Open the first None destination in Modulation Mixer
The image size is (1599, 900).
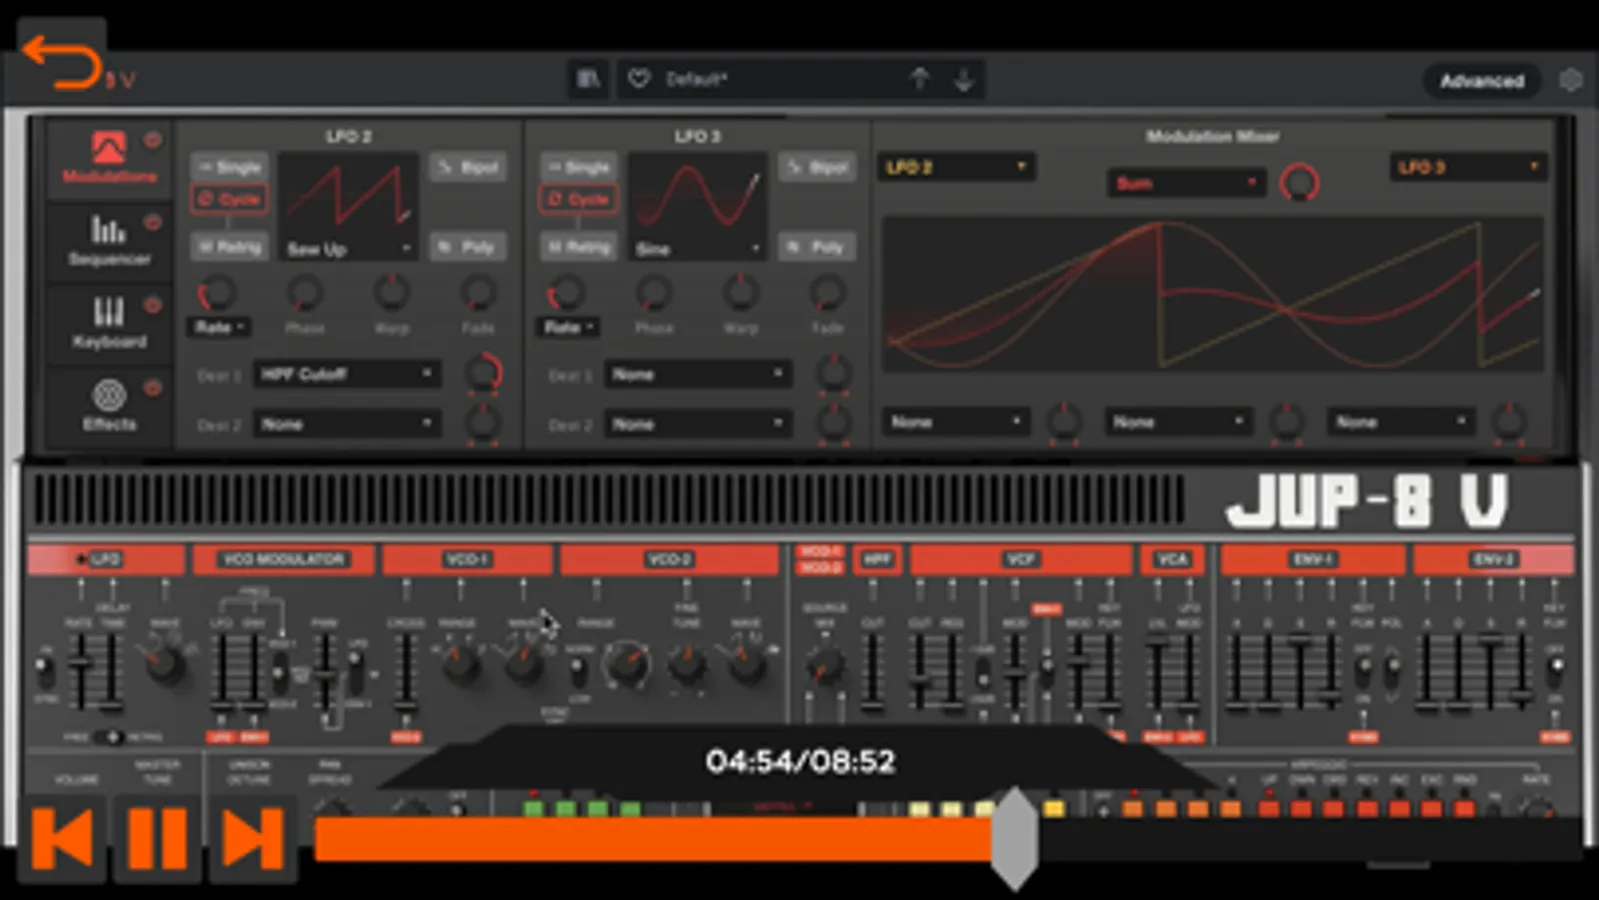[955, 422]
